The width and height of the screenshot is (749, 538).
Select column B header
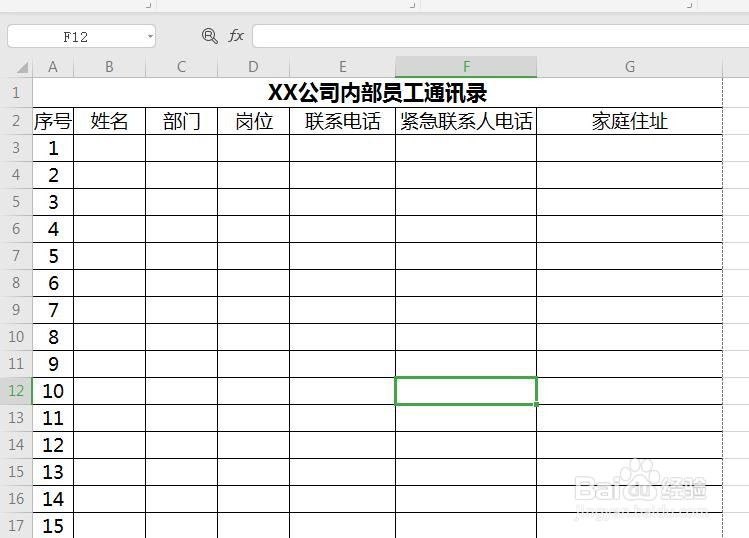(x=109, y=67)
